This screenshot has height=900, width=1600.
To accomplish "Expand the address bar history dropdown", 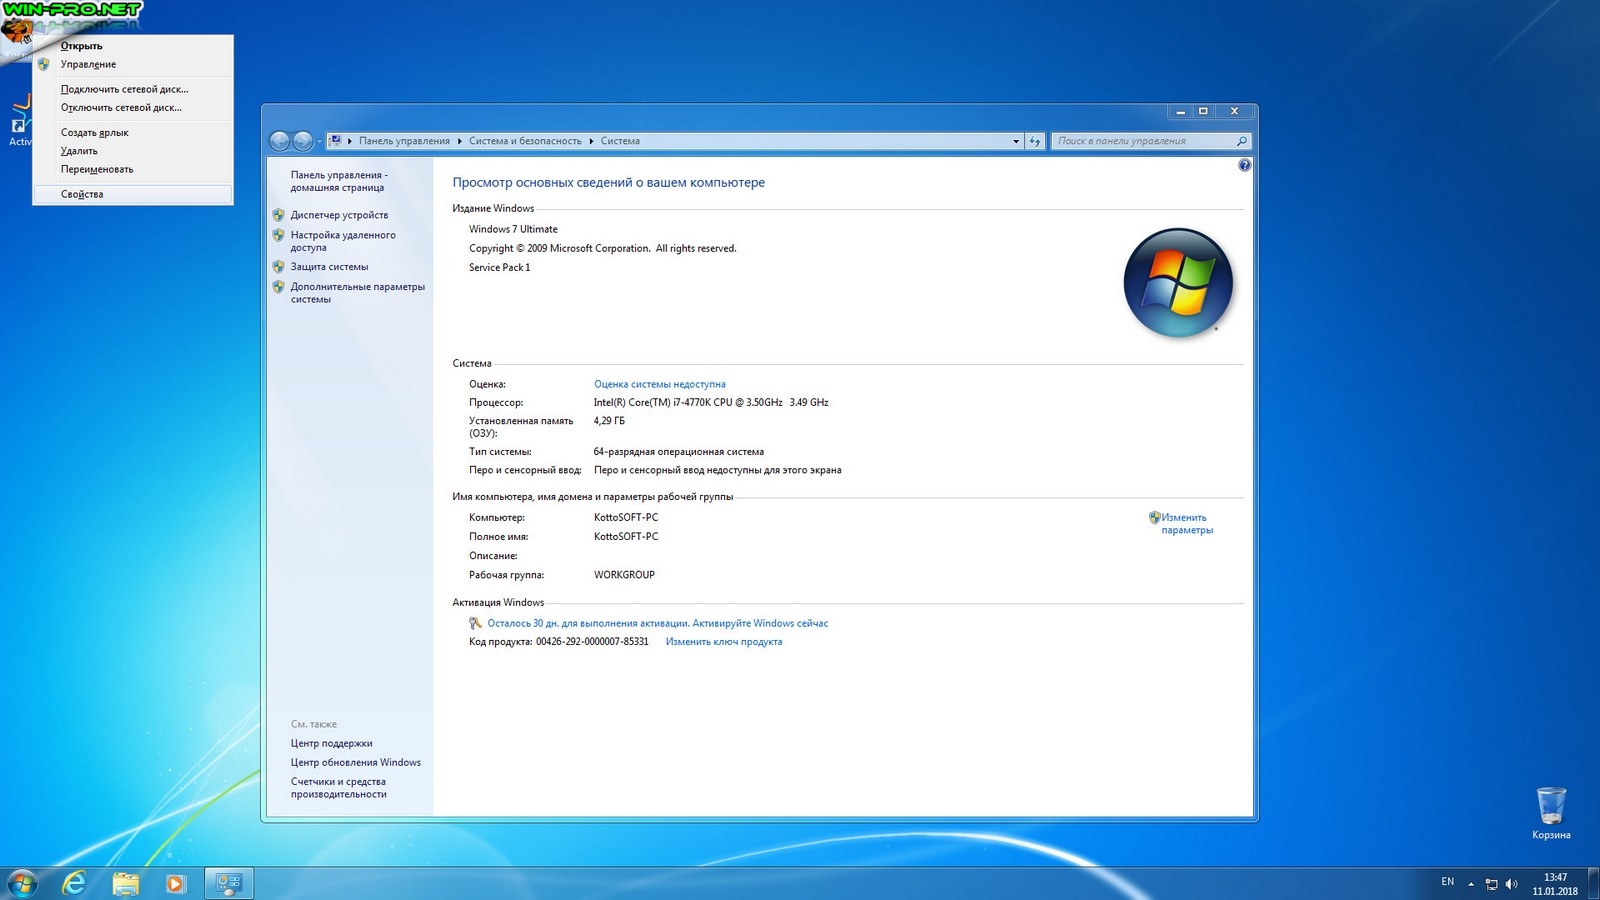I will coord(1016,141).
